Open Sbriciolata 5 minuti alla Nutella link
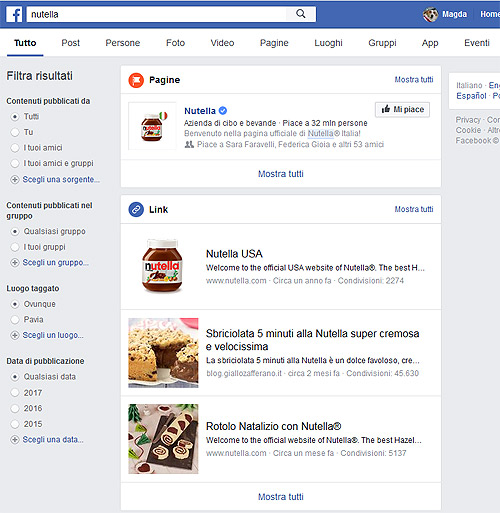Image resolution: width=500 pixels, height=513 pixels. coord(312,340)
